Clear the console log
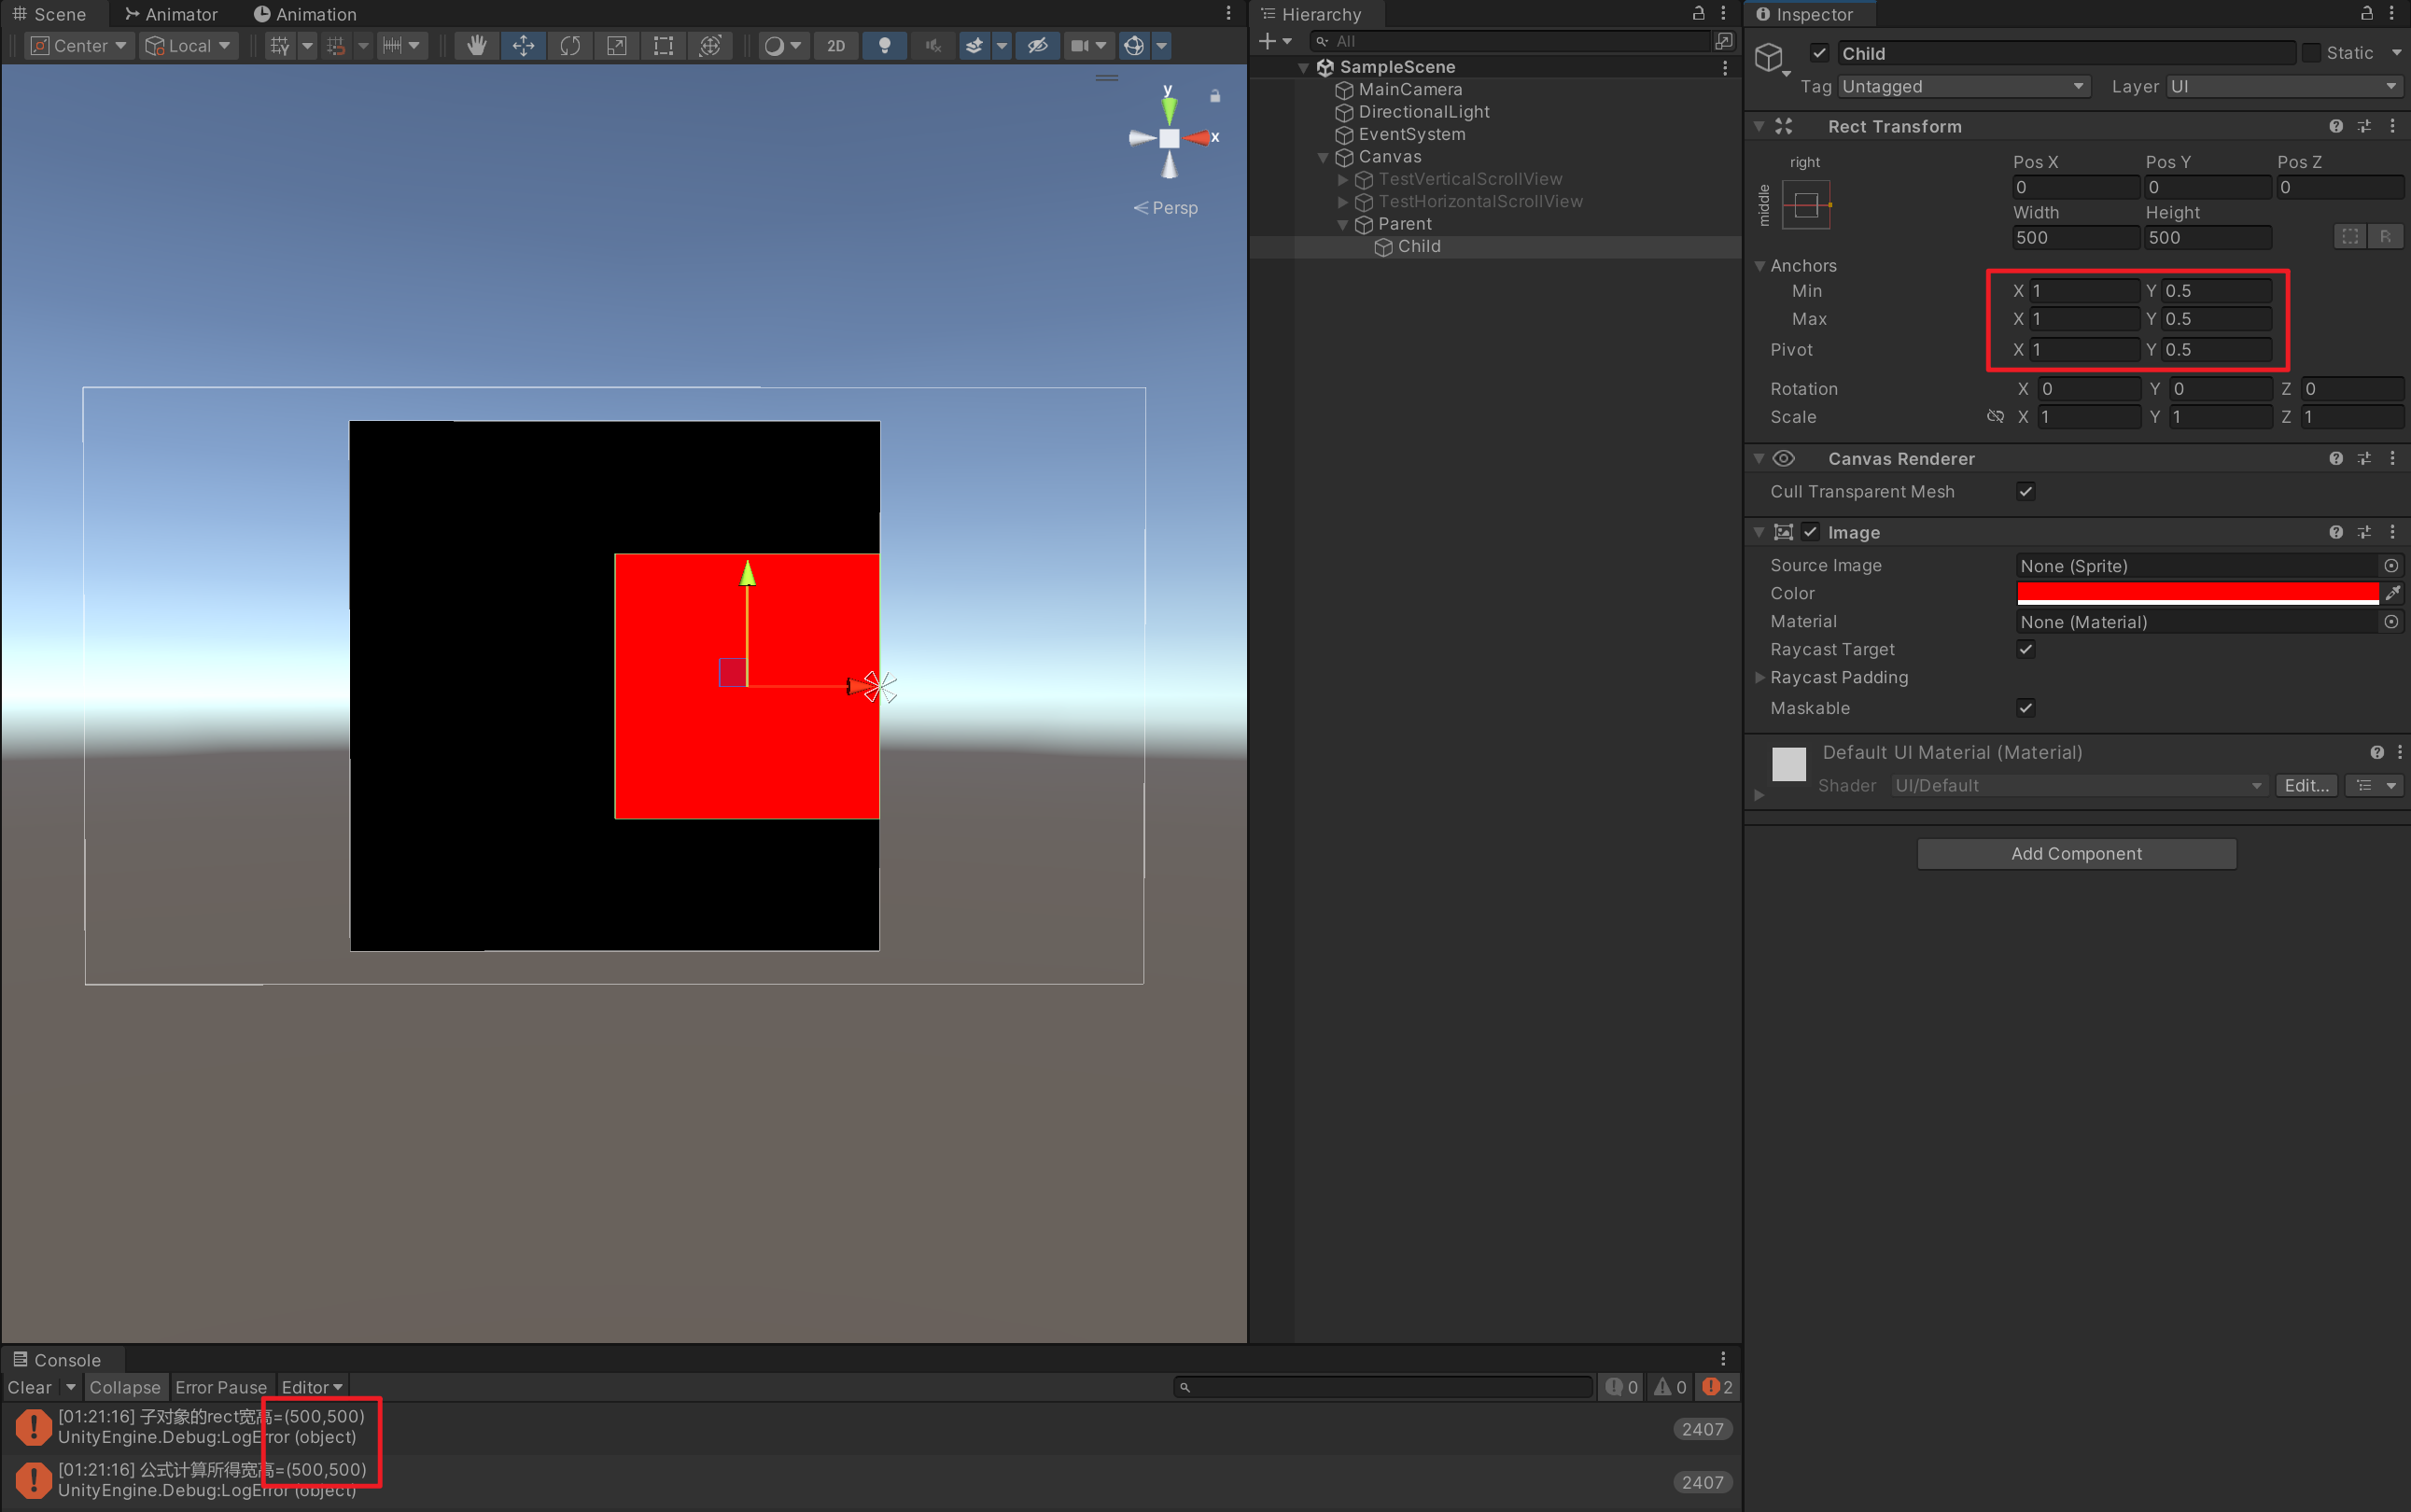This screenshot has height=1512, width=2411. pos(29,1387)
